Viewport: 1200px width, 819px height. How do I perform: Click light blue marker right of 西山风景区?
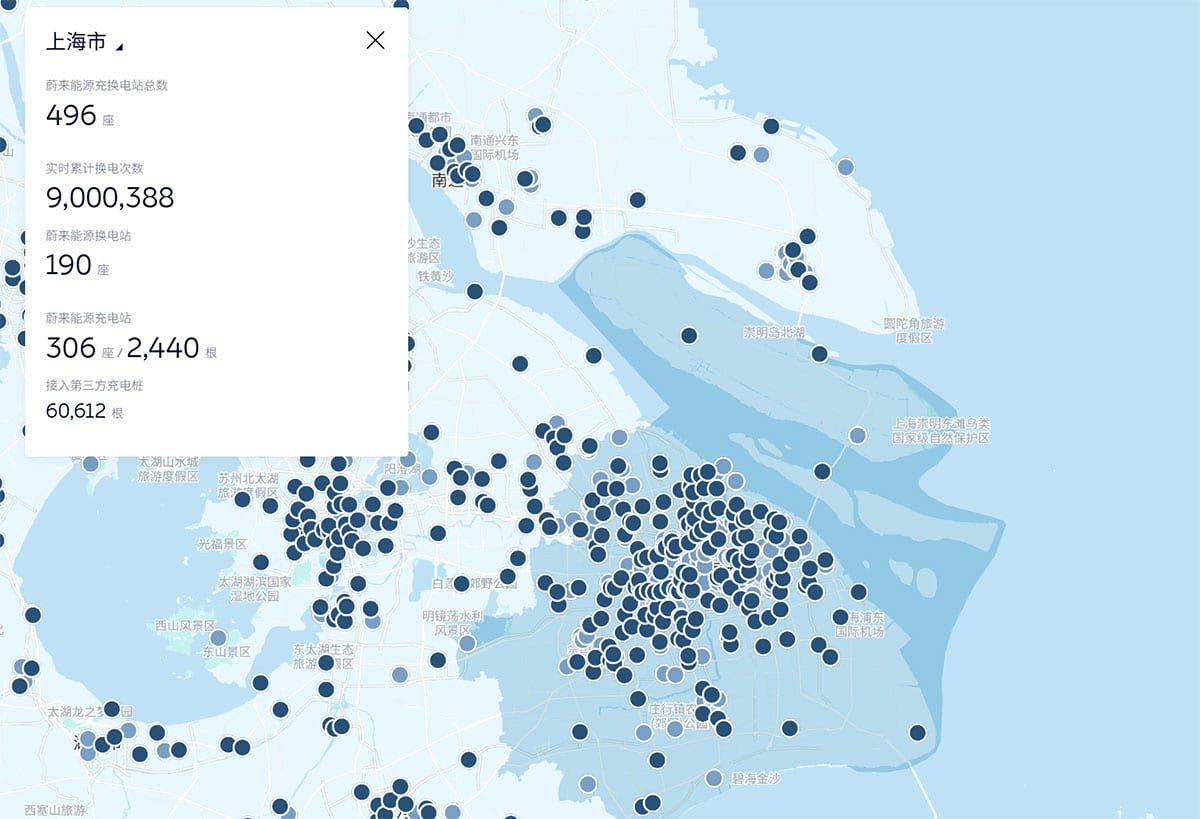[218, 637]
